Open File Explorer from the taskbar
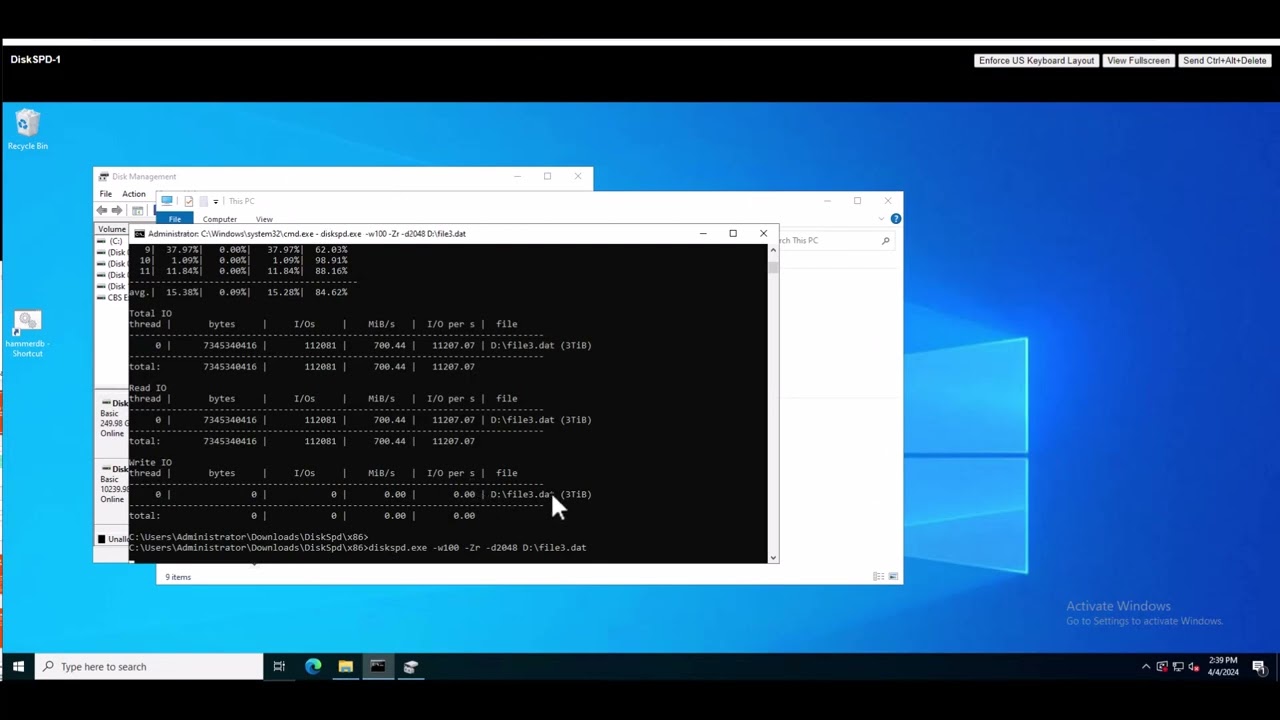Viewport: 1280px width, 720px height. pos(345,667)
